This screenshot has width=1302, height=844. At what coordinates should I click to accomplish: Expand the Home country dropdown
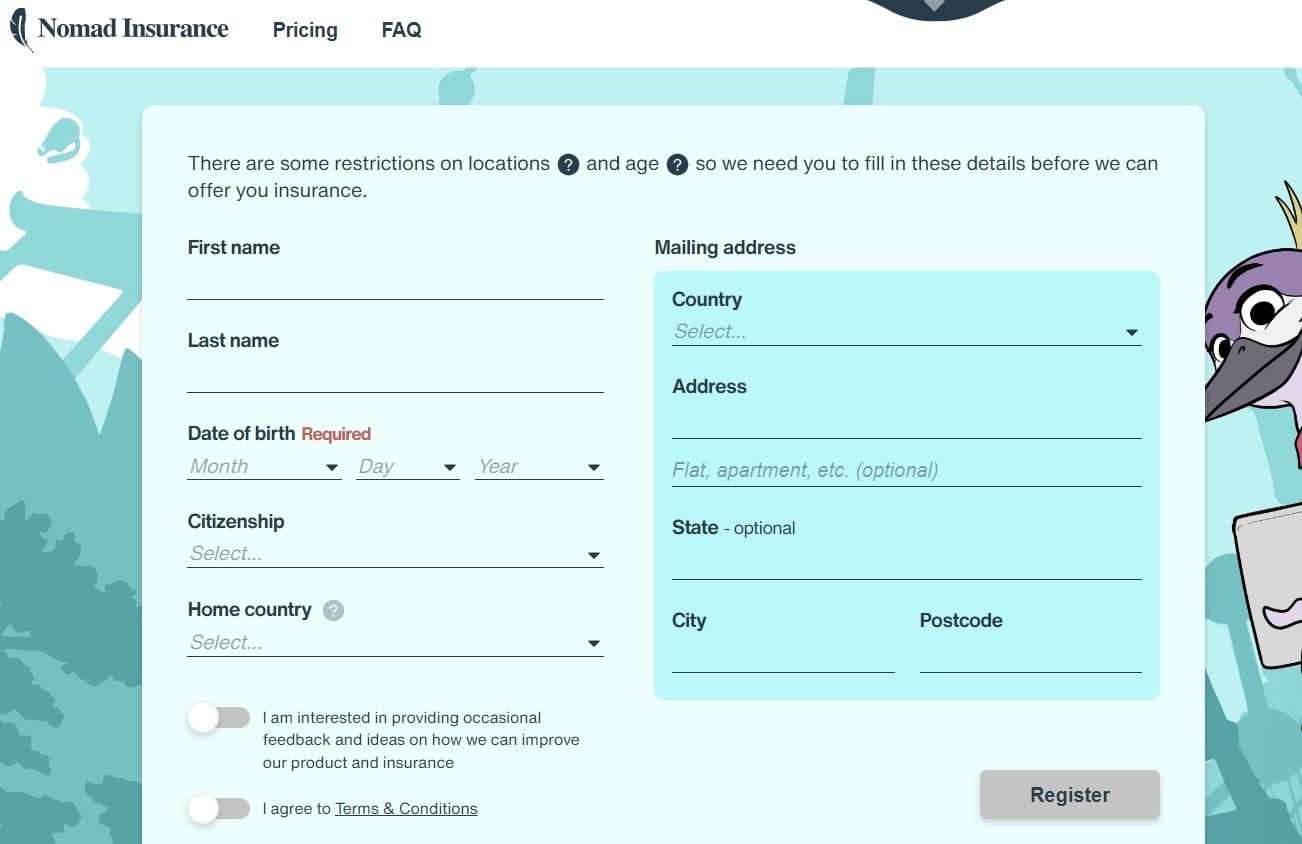pos(395,643)
